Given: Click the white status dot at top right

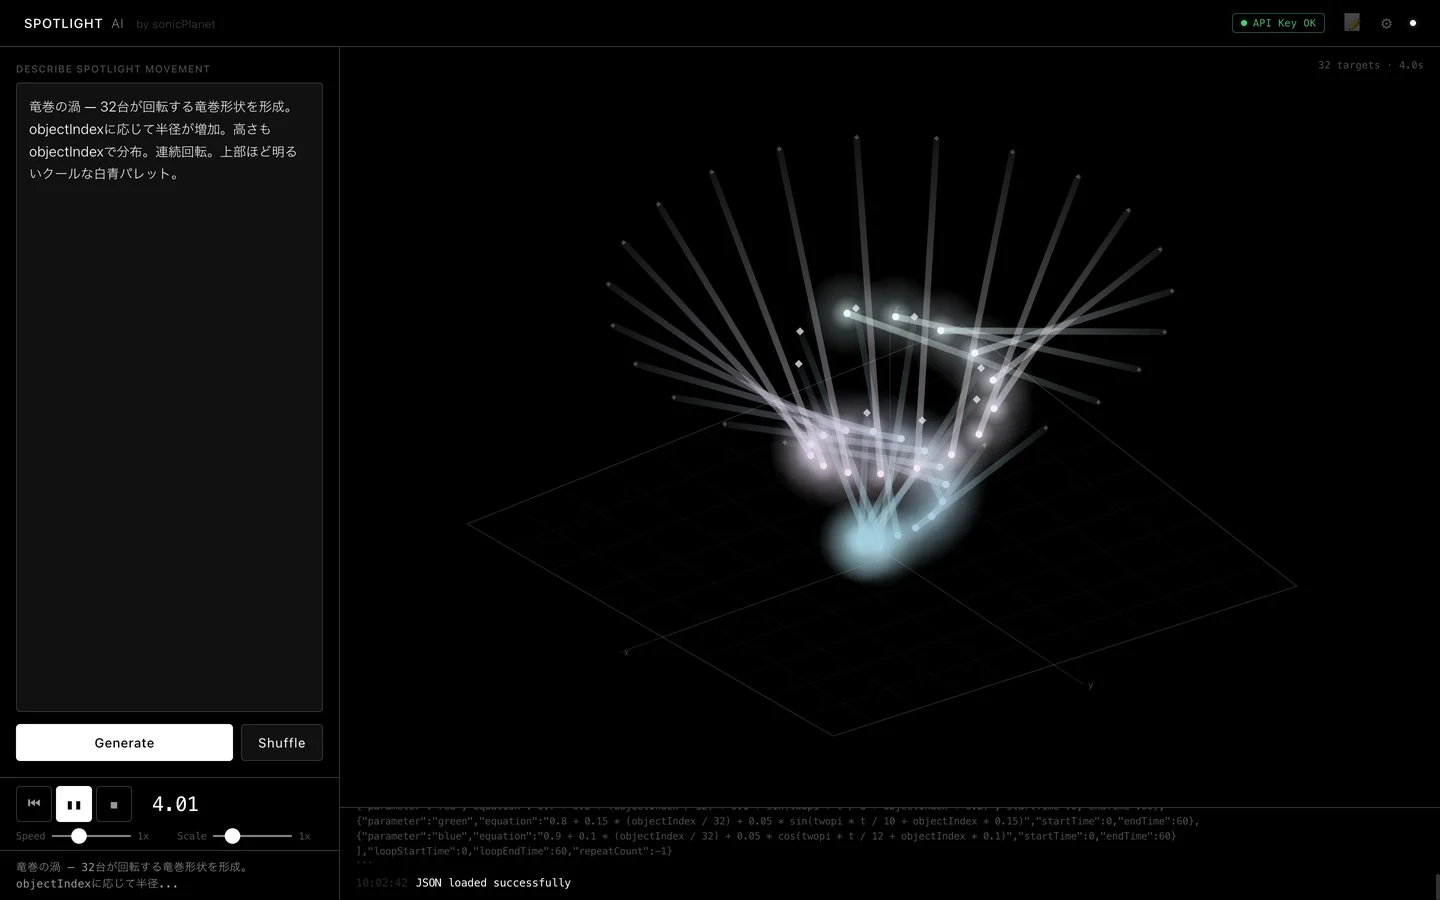Looking at the screenshot, I should (1413, 23).
